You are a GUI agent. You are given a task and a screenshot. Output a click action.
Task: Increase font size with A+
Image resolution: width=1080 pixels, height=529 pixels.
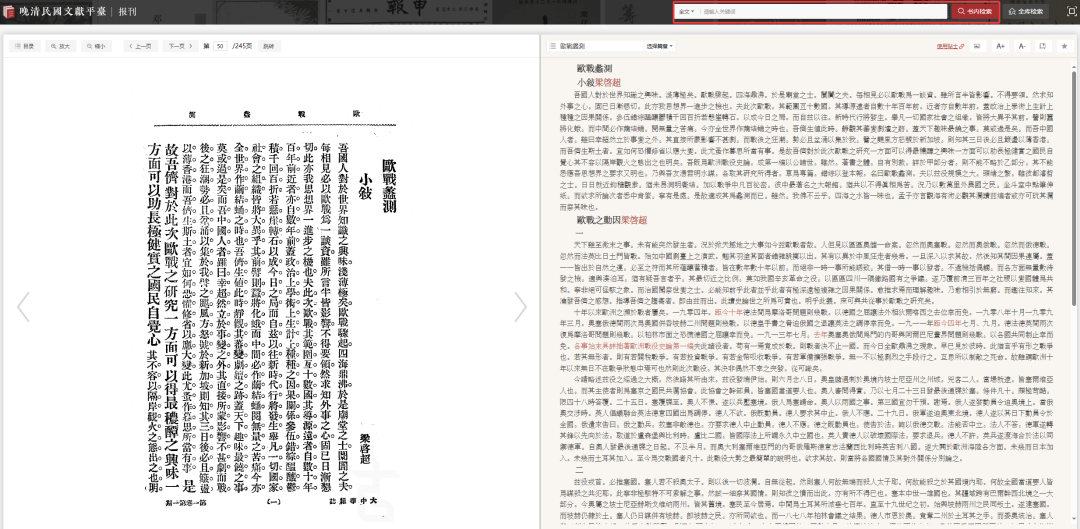[x=1000, y=46]
